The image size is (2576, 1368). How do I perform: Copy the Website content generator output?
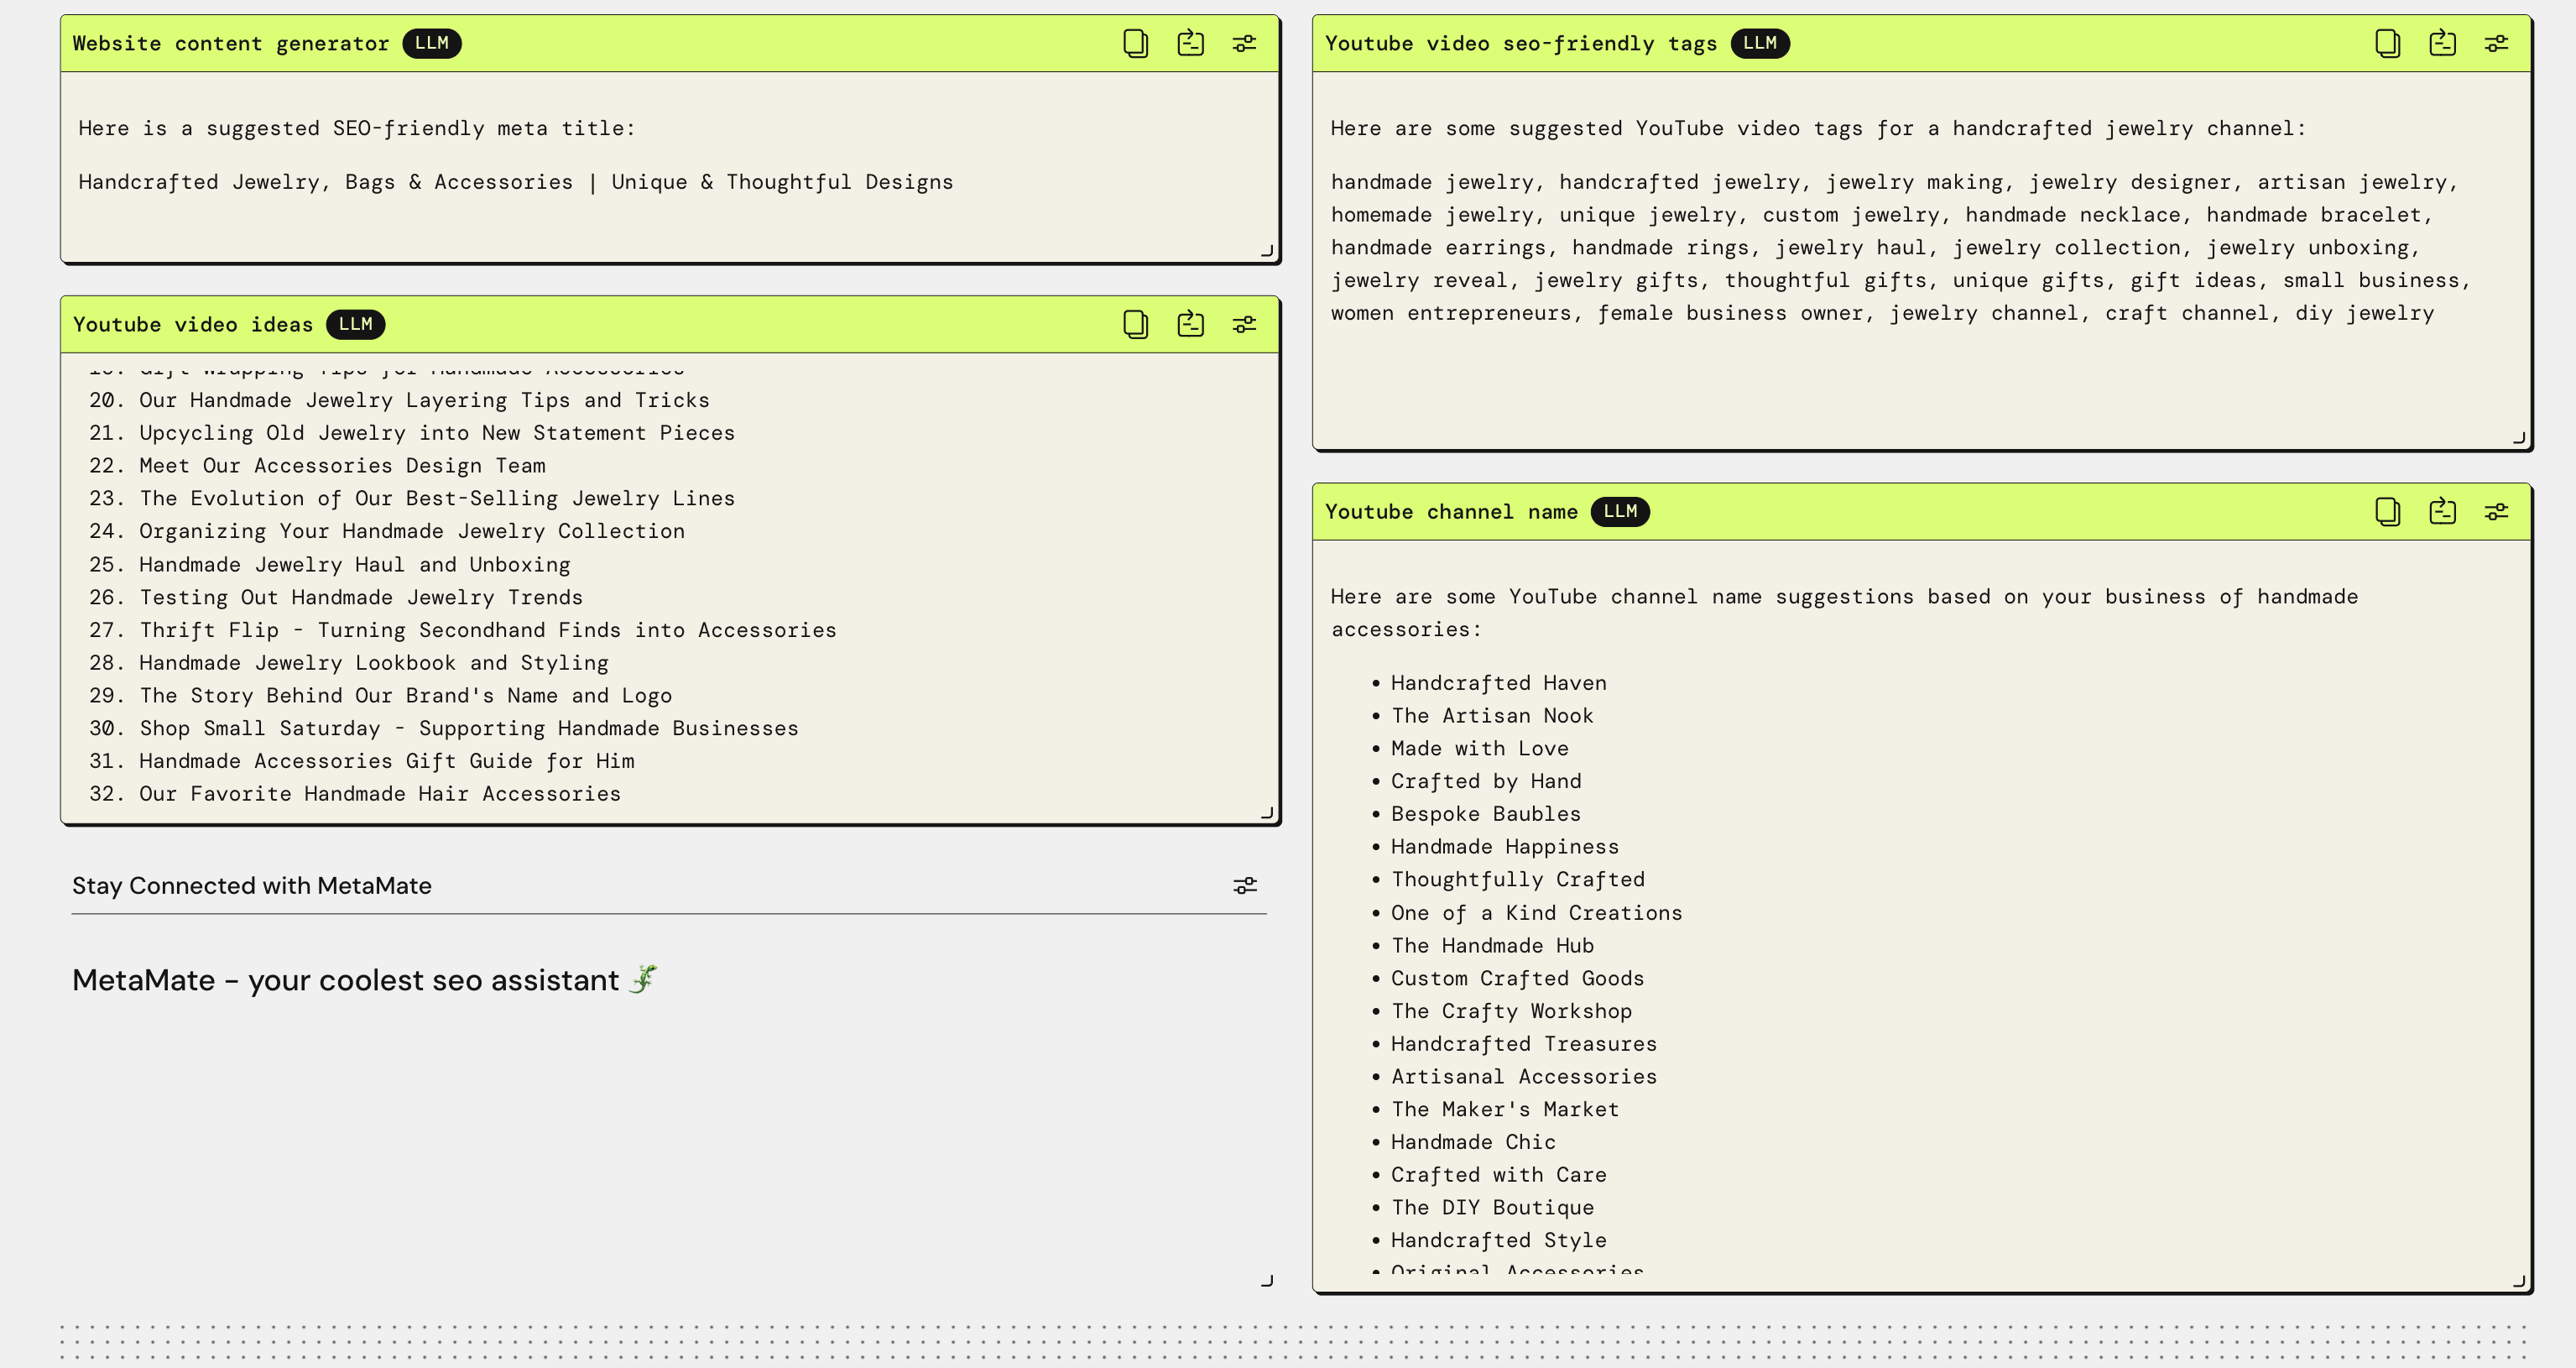pos(1135,43)
